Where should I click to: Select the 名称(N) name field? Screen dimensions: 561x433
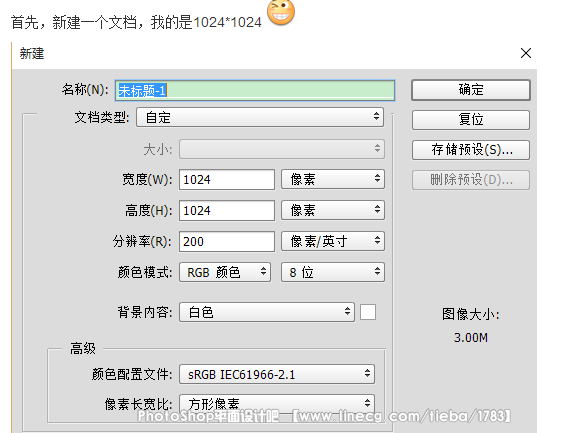255,90
